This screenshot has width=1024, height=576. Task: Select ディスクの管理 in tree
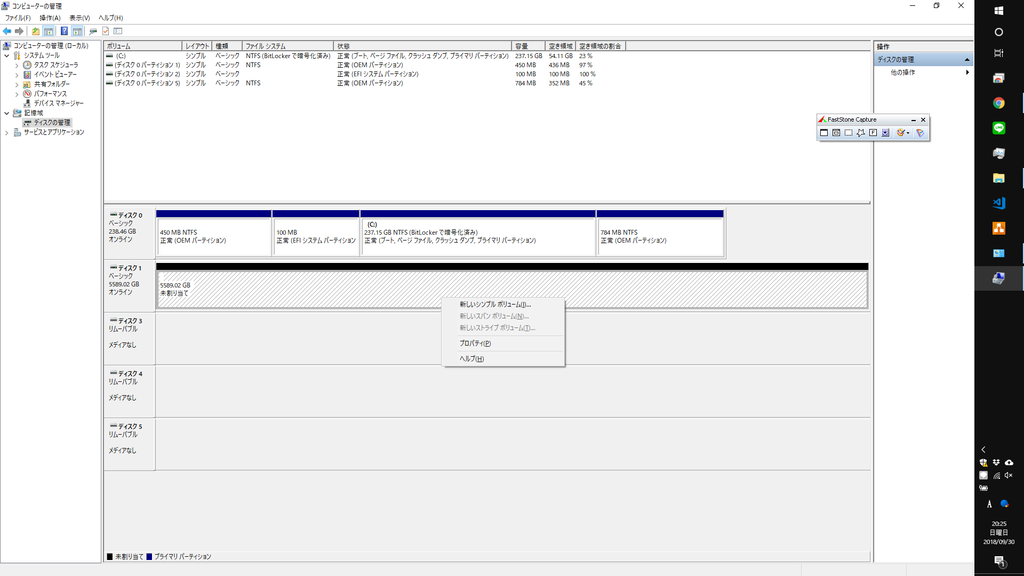[x=52, y=123]
